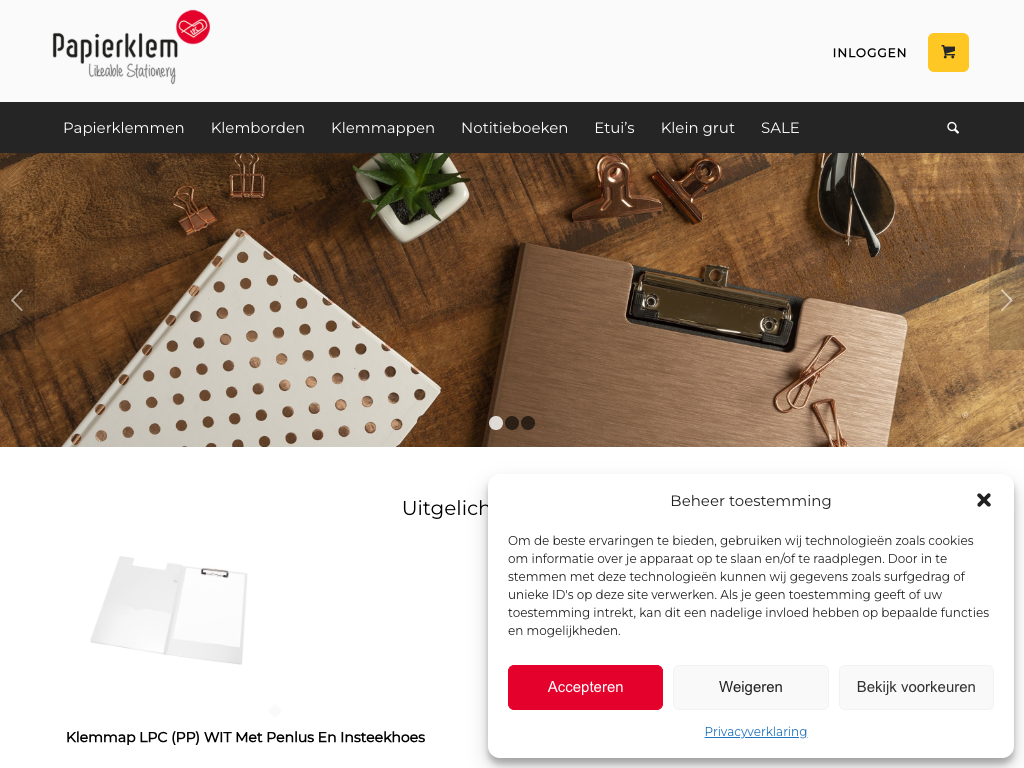Click the Weigeren button
Image resolution: width=1024 pixels, height=768 pixels.
tap(750, 687)
